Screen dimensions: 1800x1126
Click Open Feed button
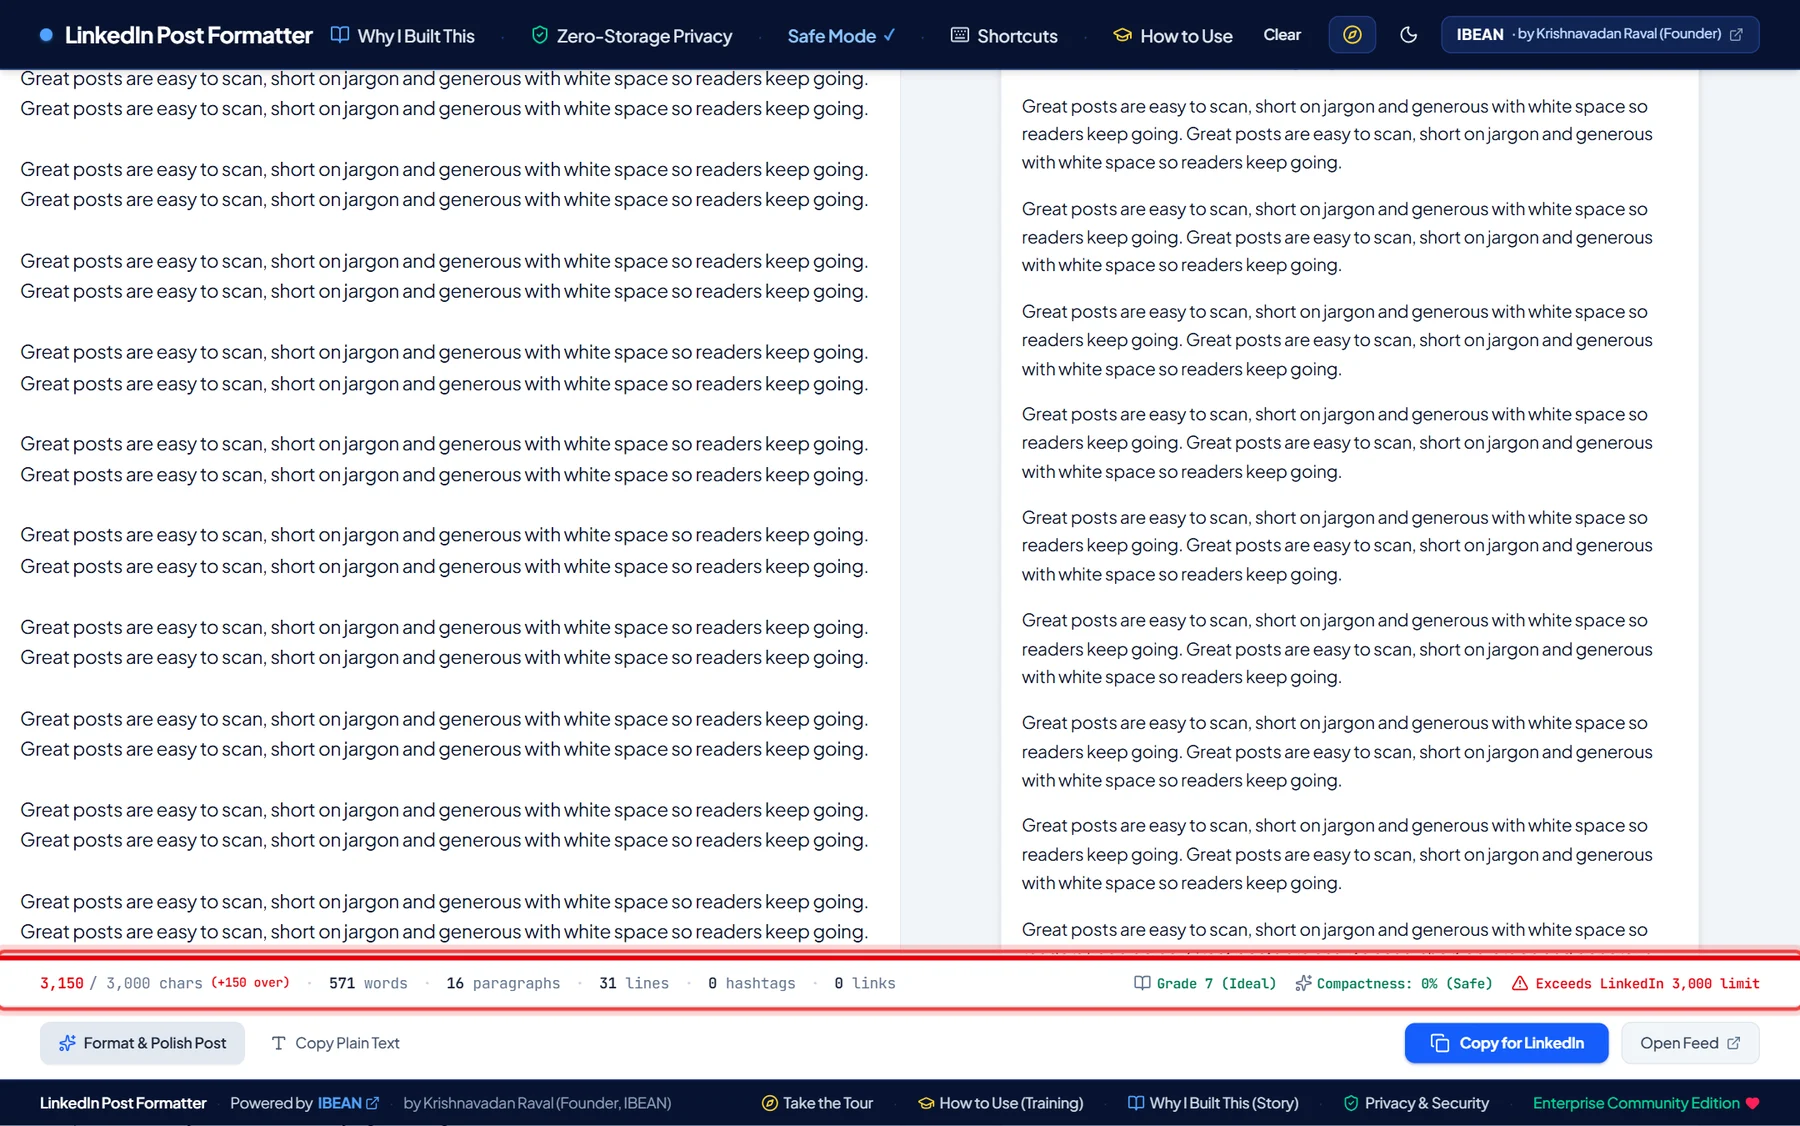coord(1690,1043)
